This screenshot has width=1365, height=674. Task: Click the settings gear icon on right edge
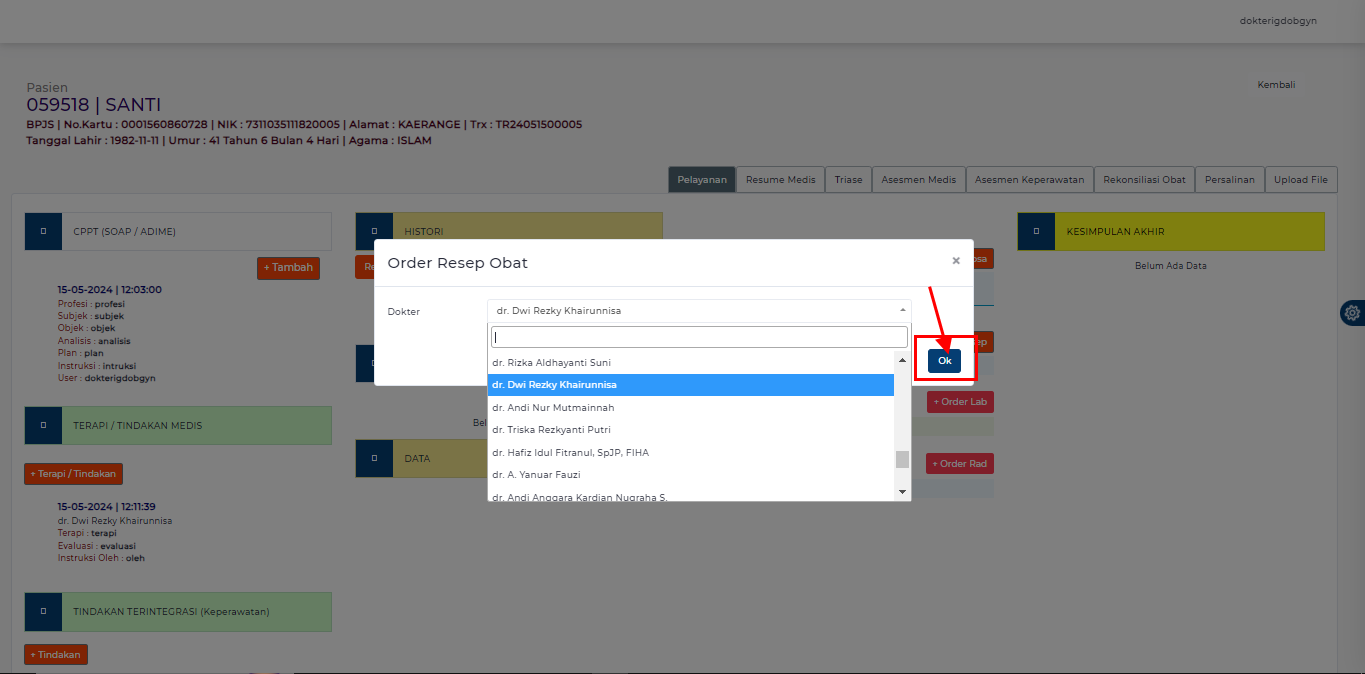pos(1352,313)
